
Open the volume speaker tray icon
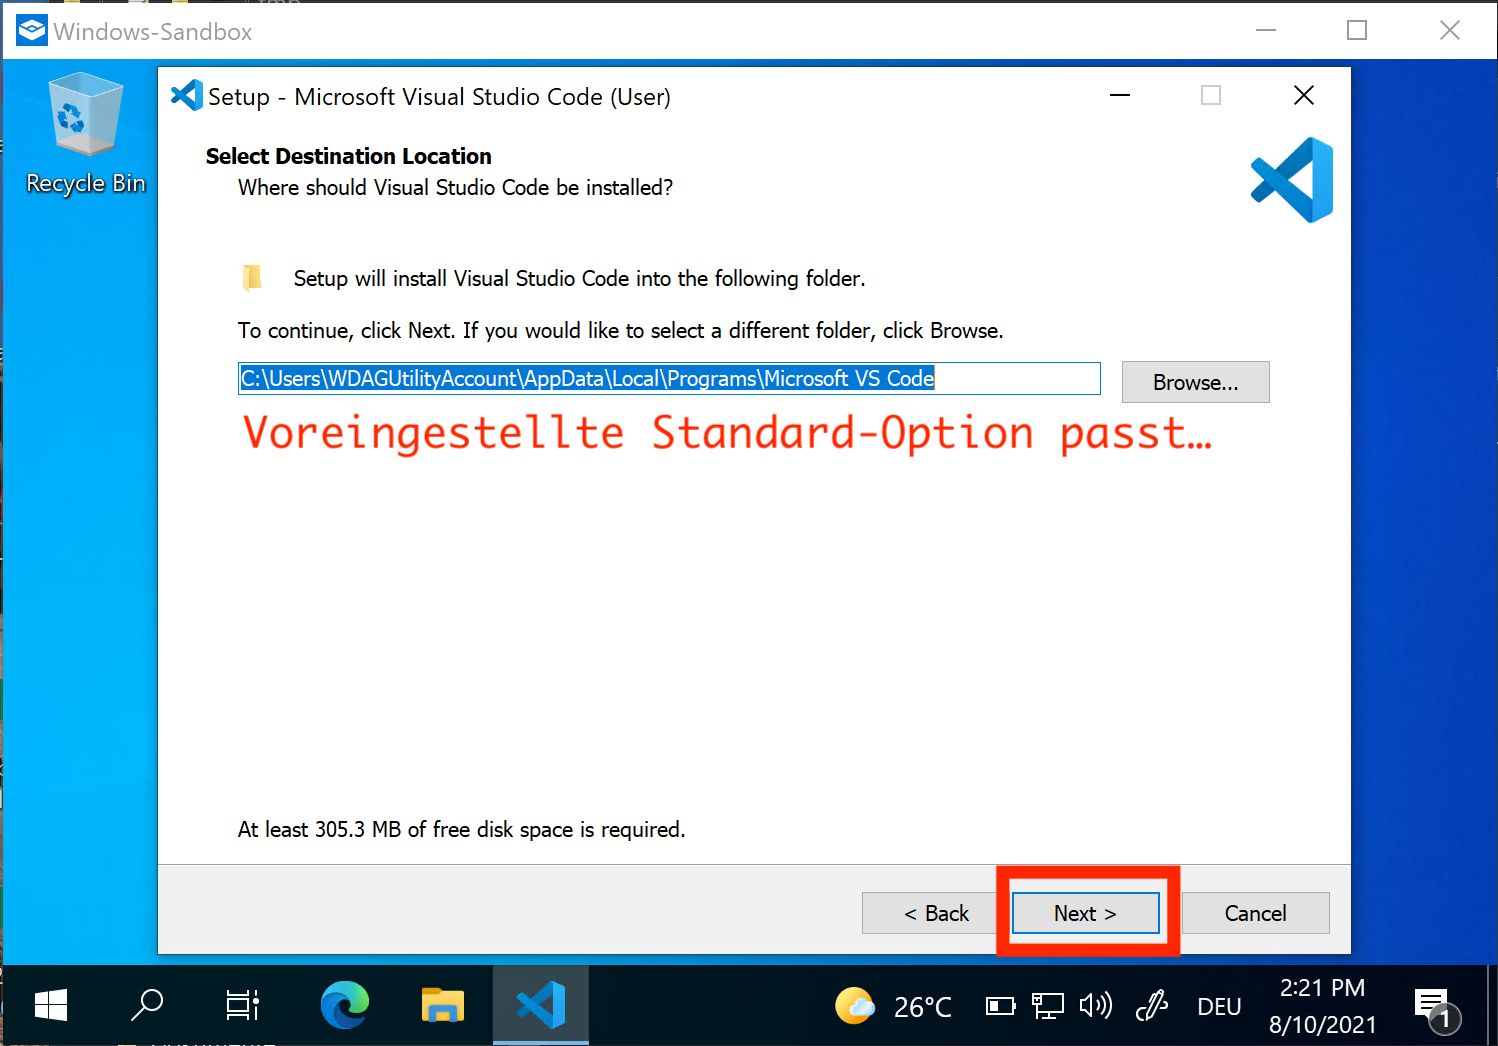tap(1095, 1005)
